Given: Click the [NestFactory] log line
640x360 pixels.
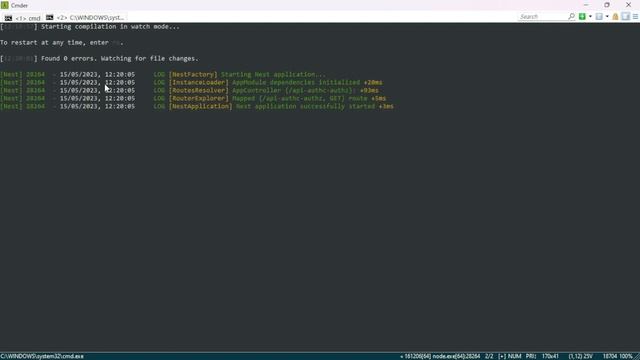Looking at the screenshot, I should pyautogui.click(x=163, y=75).
